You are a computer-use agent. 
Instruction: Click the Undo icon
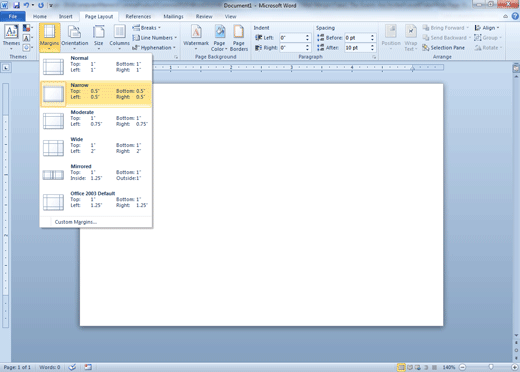26,5
